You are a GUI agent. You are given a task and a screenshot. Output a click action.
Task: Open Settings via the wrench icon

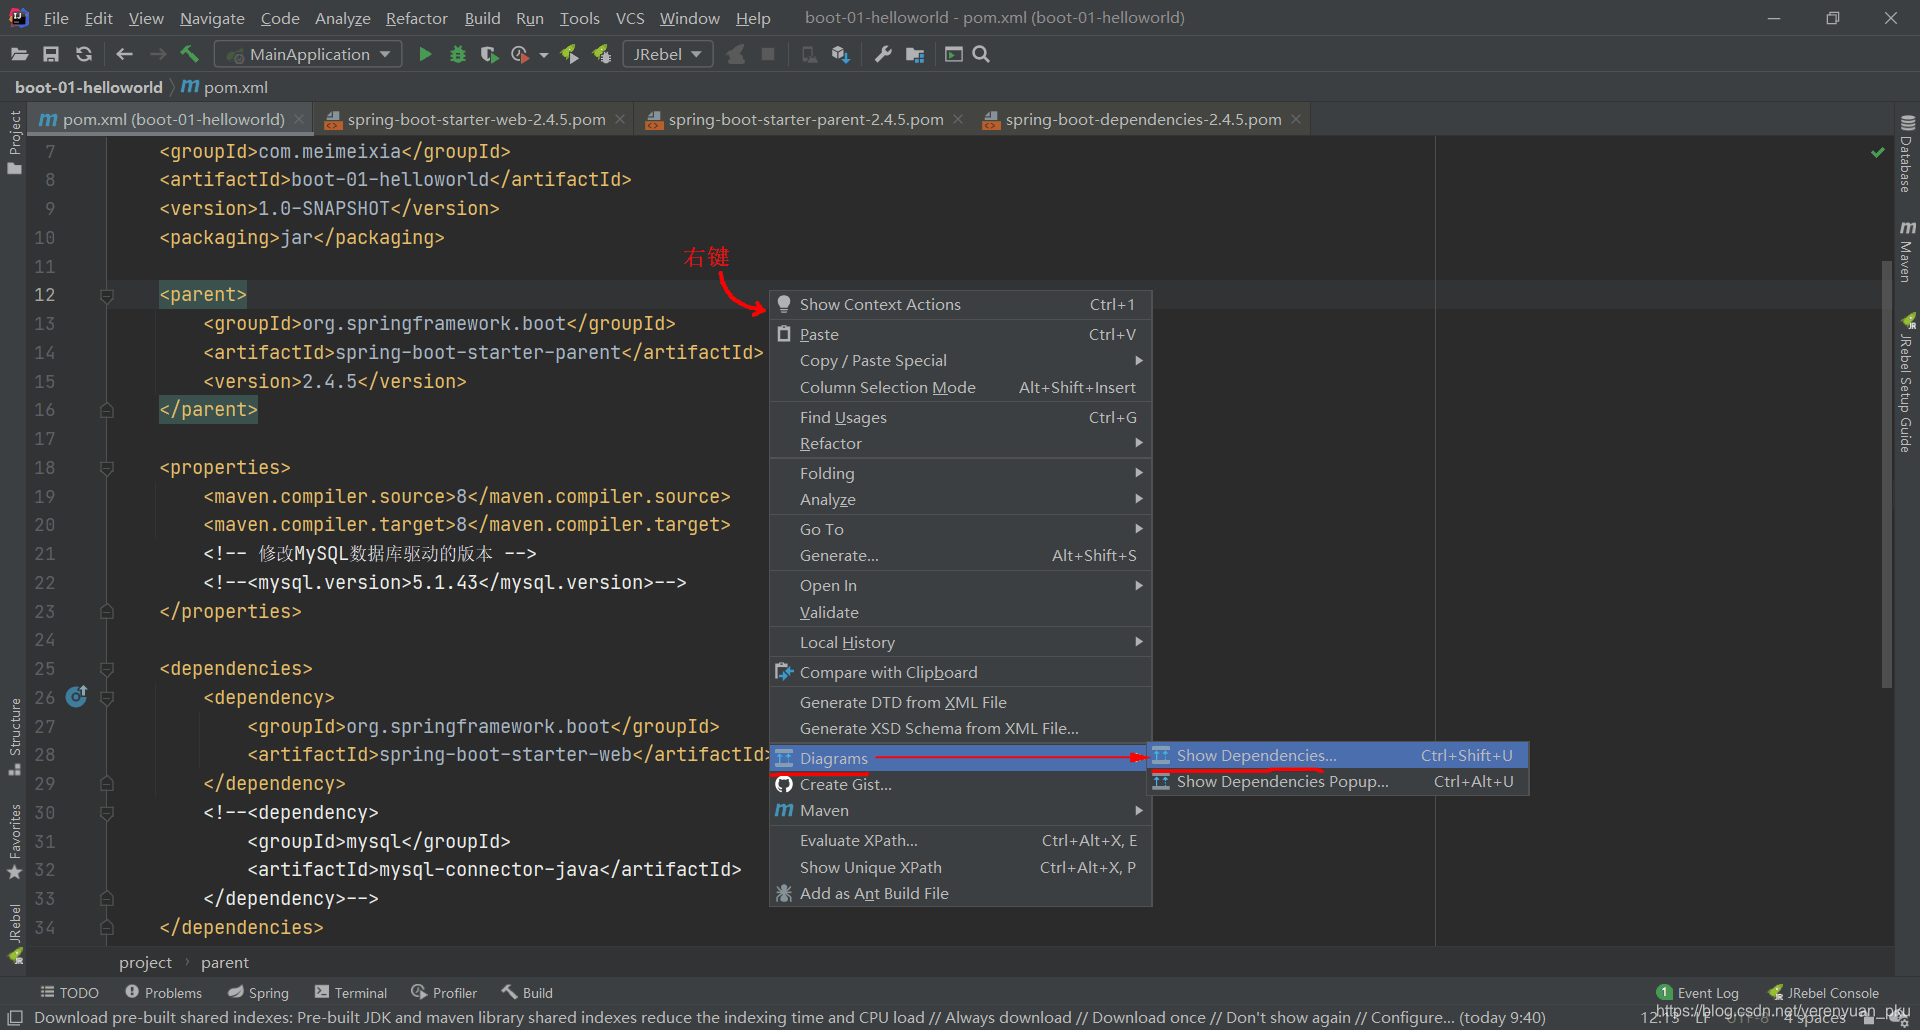coord(883,54)
